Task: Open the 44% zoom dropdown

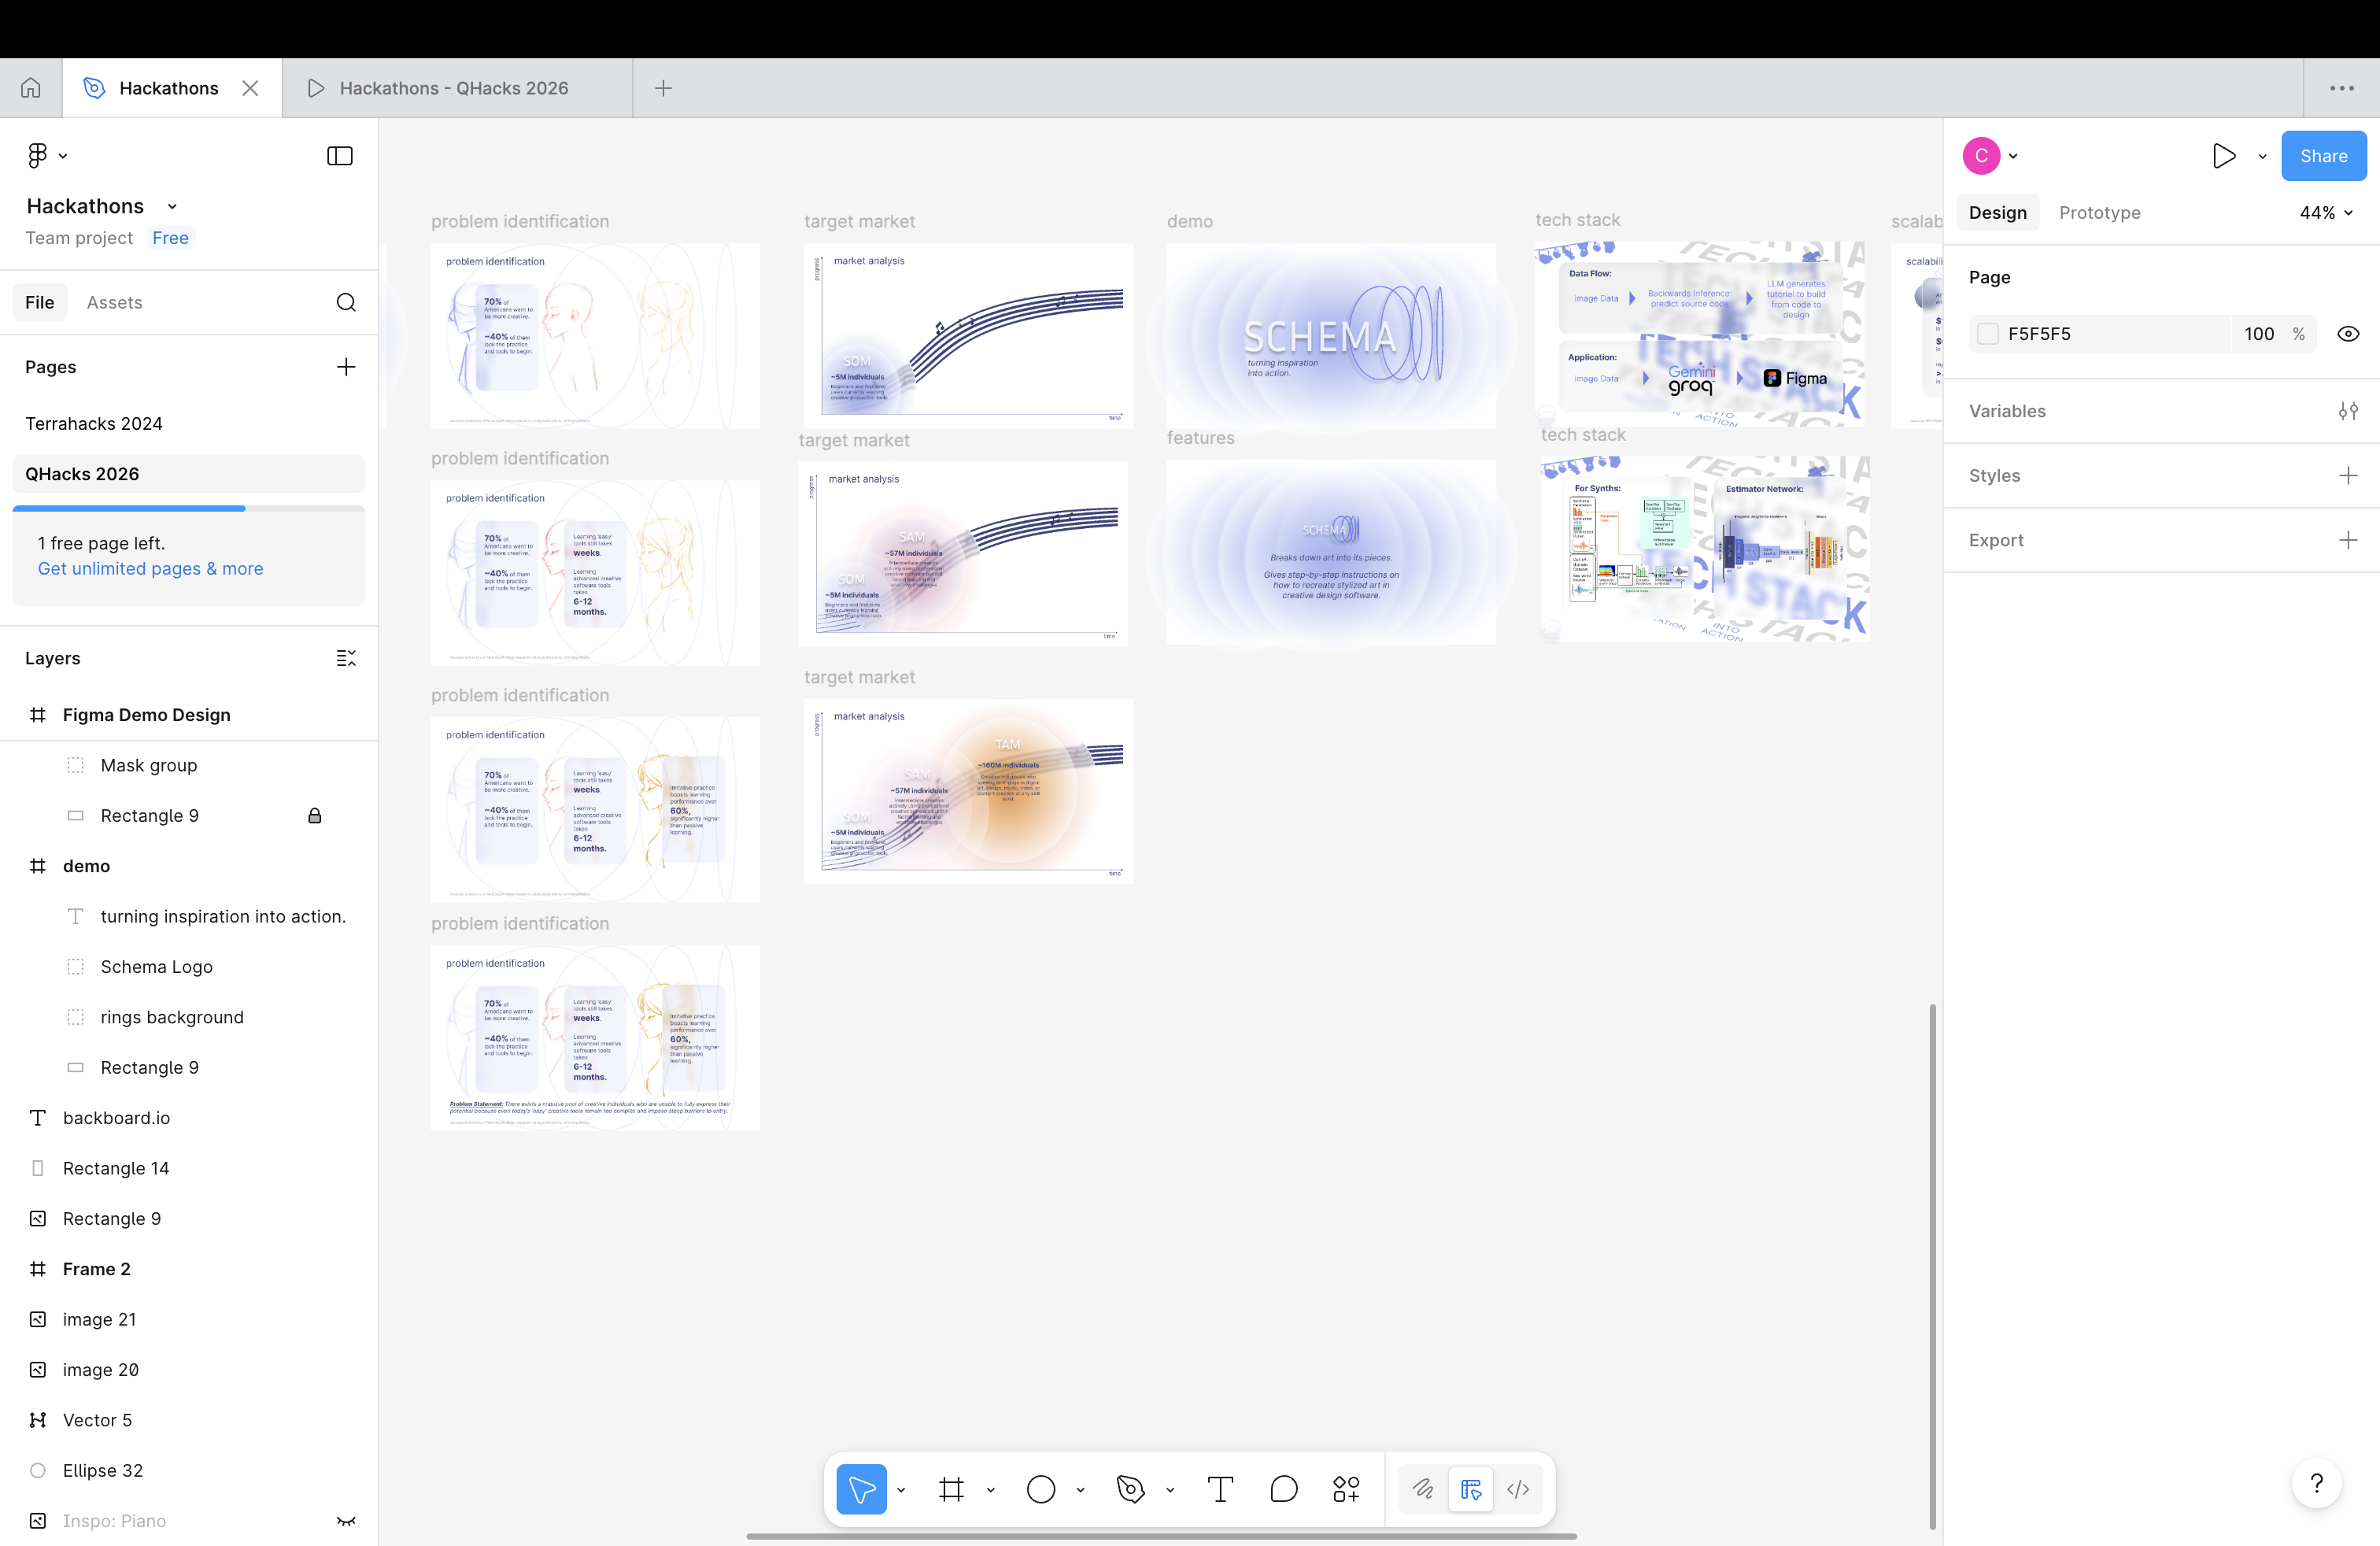Action: [2326, 213]
